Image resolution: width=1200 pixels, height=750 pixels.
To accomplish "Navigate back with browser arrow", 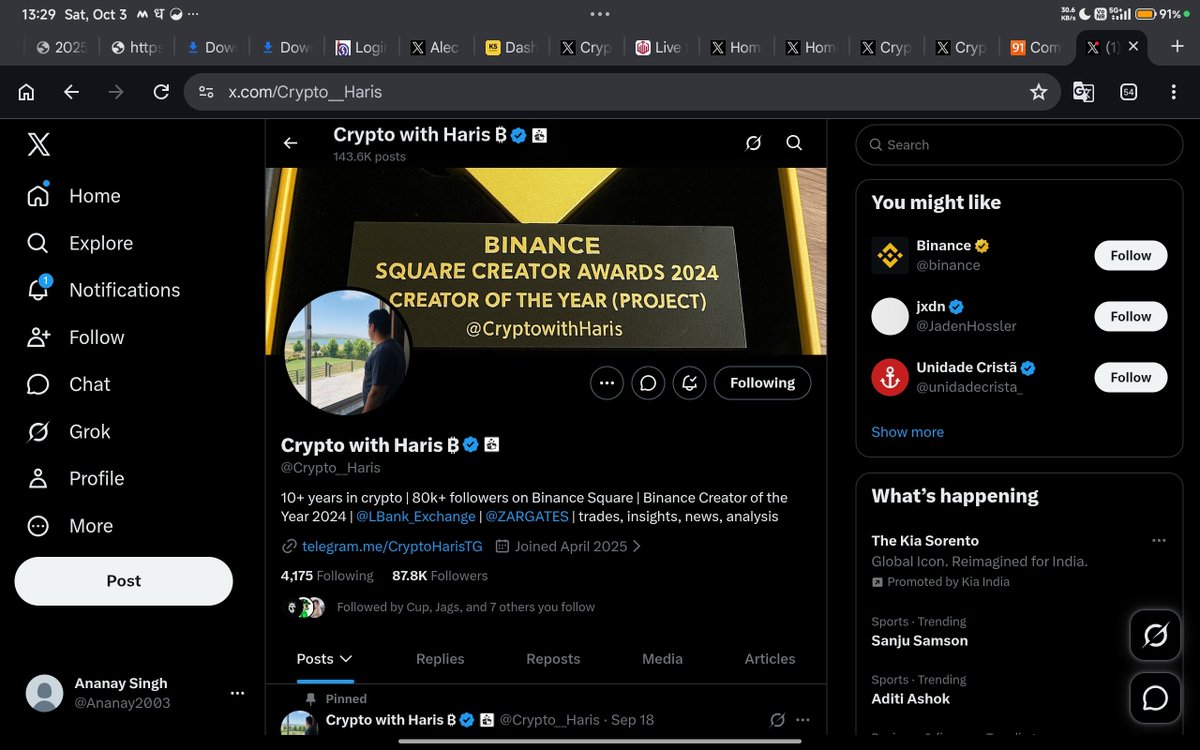I will pyautogui.click(x=71, y=92).
